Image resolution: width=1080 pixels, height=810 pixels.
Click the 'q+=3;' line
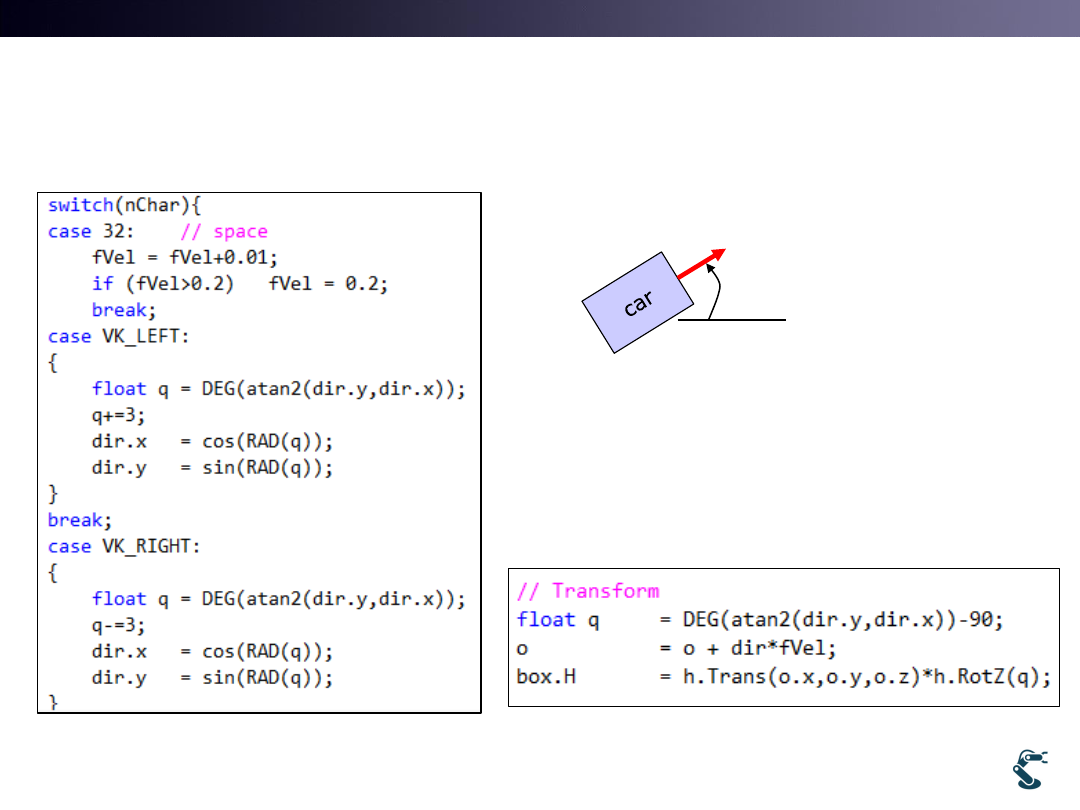click(x=118, y=414)
